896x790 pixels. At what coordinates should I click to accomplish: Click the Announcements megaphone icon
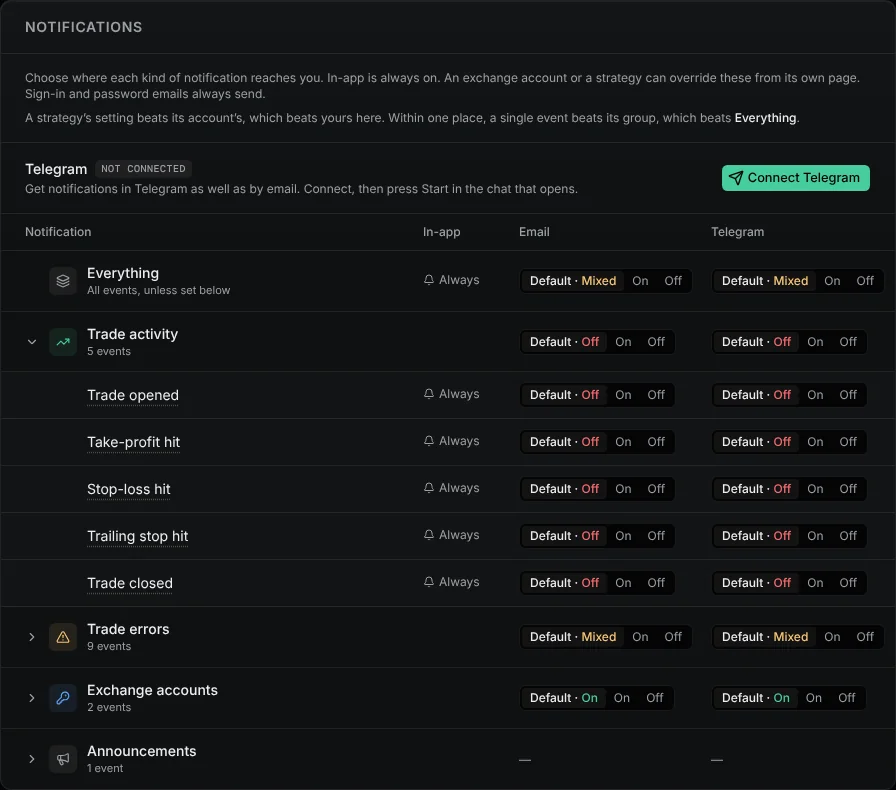(63, 759)
